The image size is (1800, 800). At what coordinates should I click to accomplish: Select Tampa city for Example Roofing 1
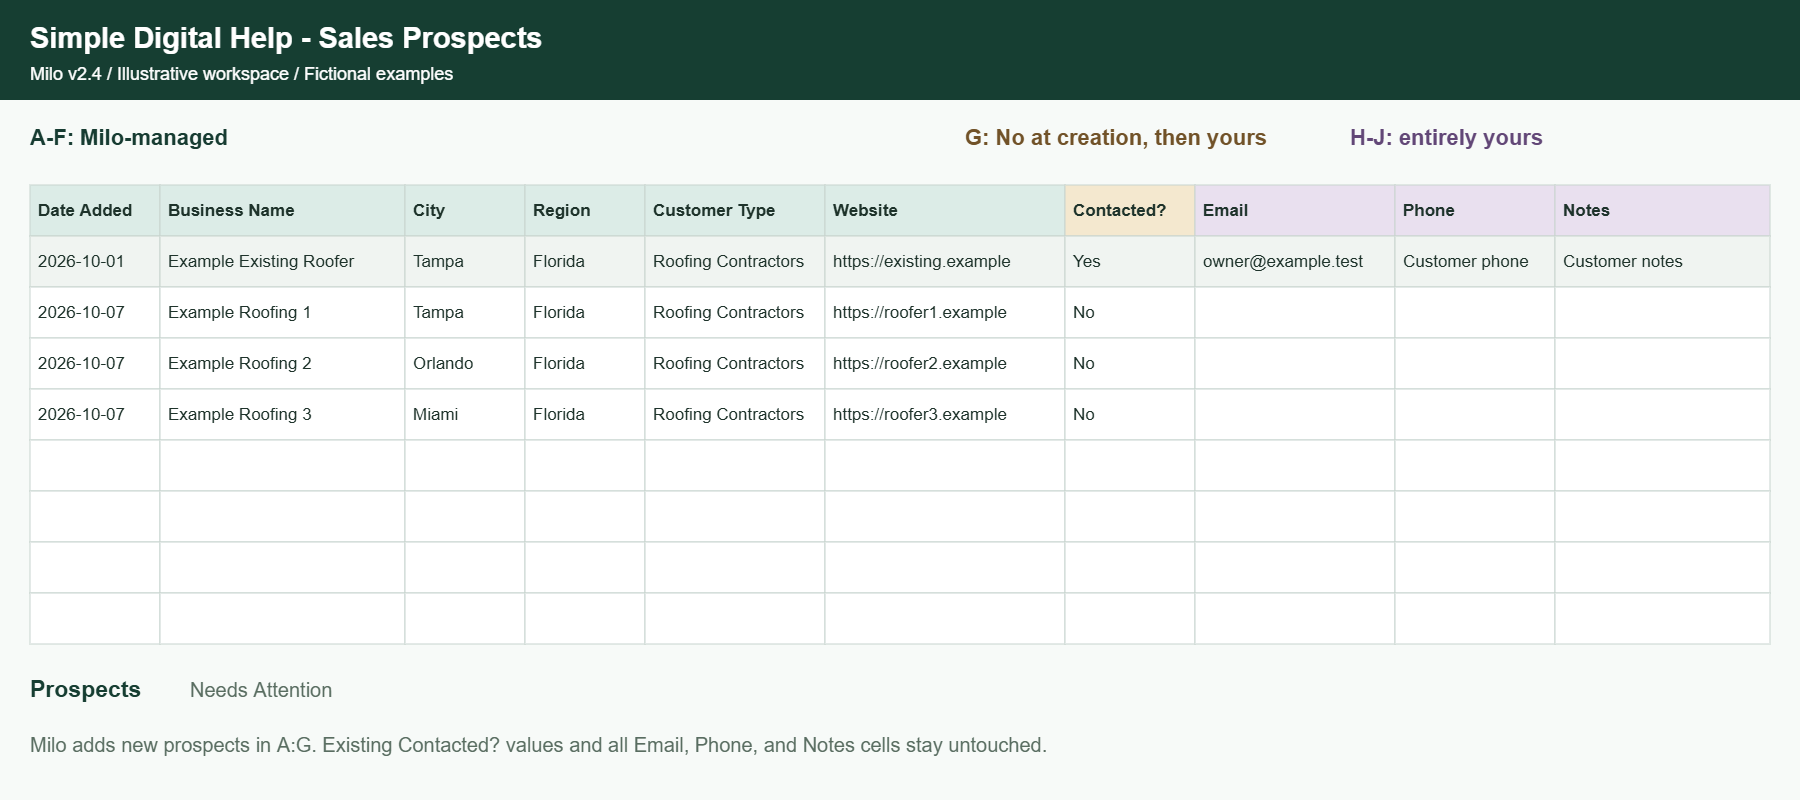tap(465, 312)
